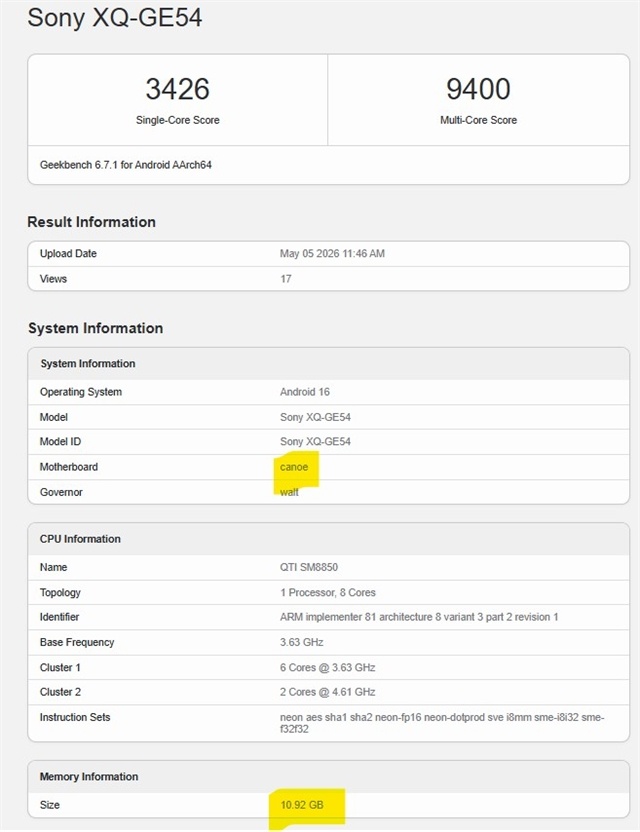This screenshot has width=640, height=832.
Task: Select the motherboard value canoe
Action: [294, 467]
